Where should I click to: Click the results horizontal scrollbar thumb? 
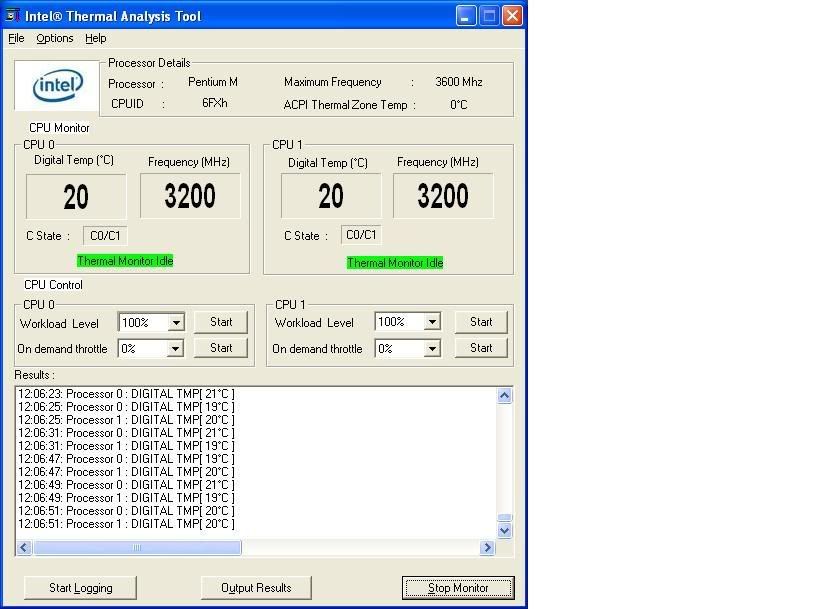tap(137, 547)
